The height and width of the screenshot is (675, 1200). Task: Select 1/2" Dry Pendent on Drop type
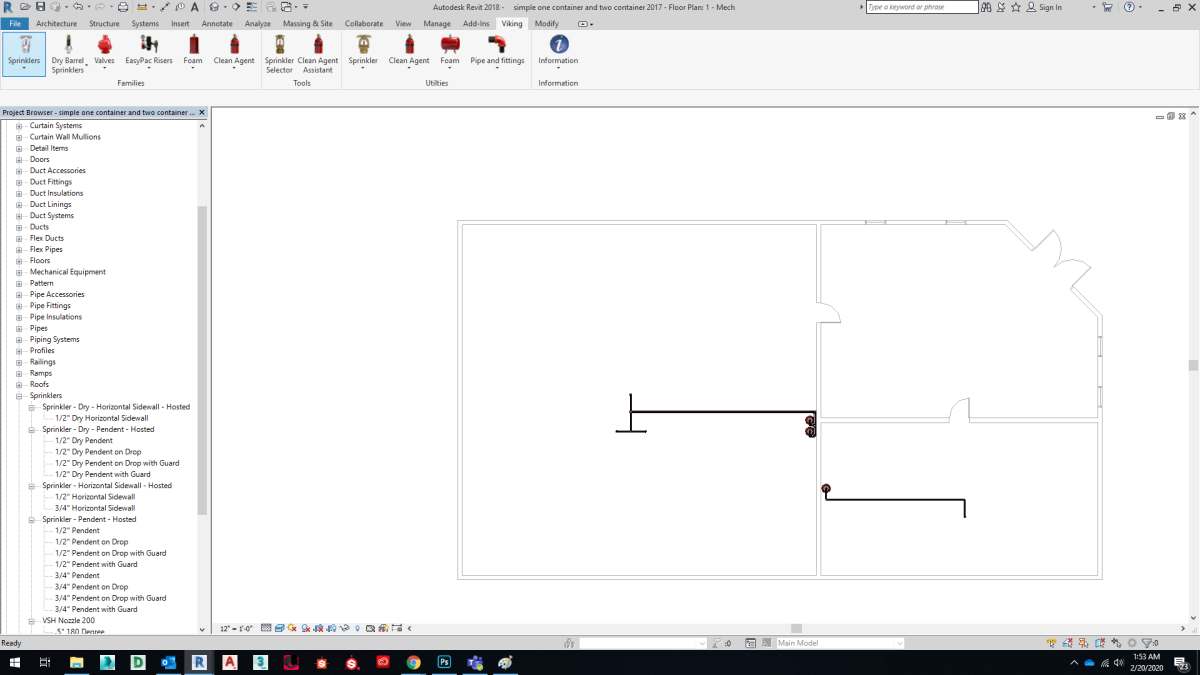click(x=98, y=452)
